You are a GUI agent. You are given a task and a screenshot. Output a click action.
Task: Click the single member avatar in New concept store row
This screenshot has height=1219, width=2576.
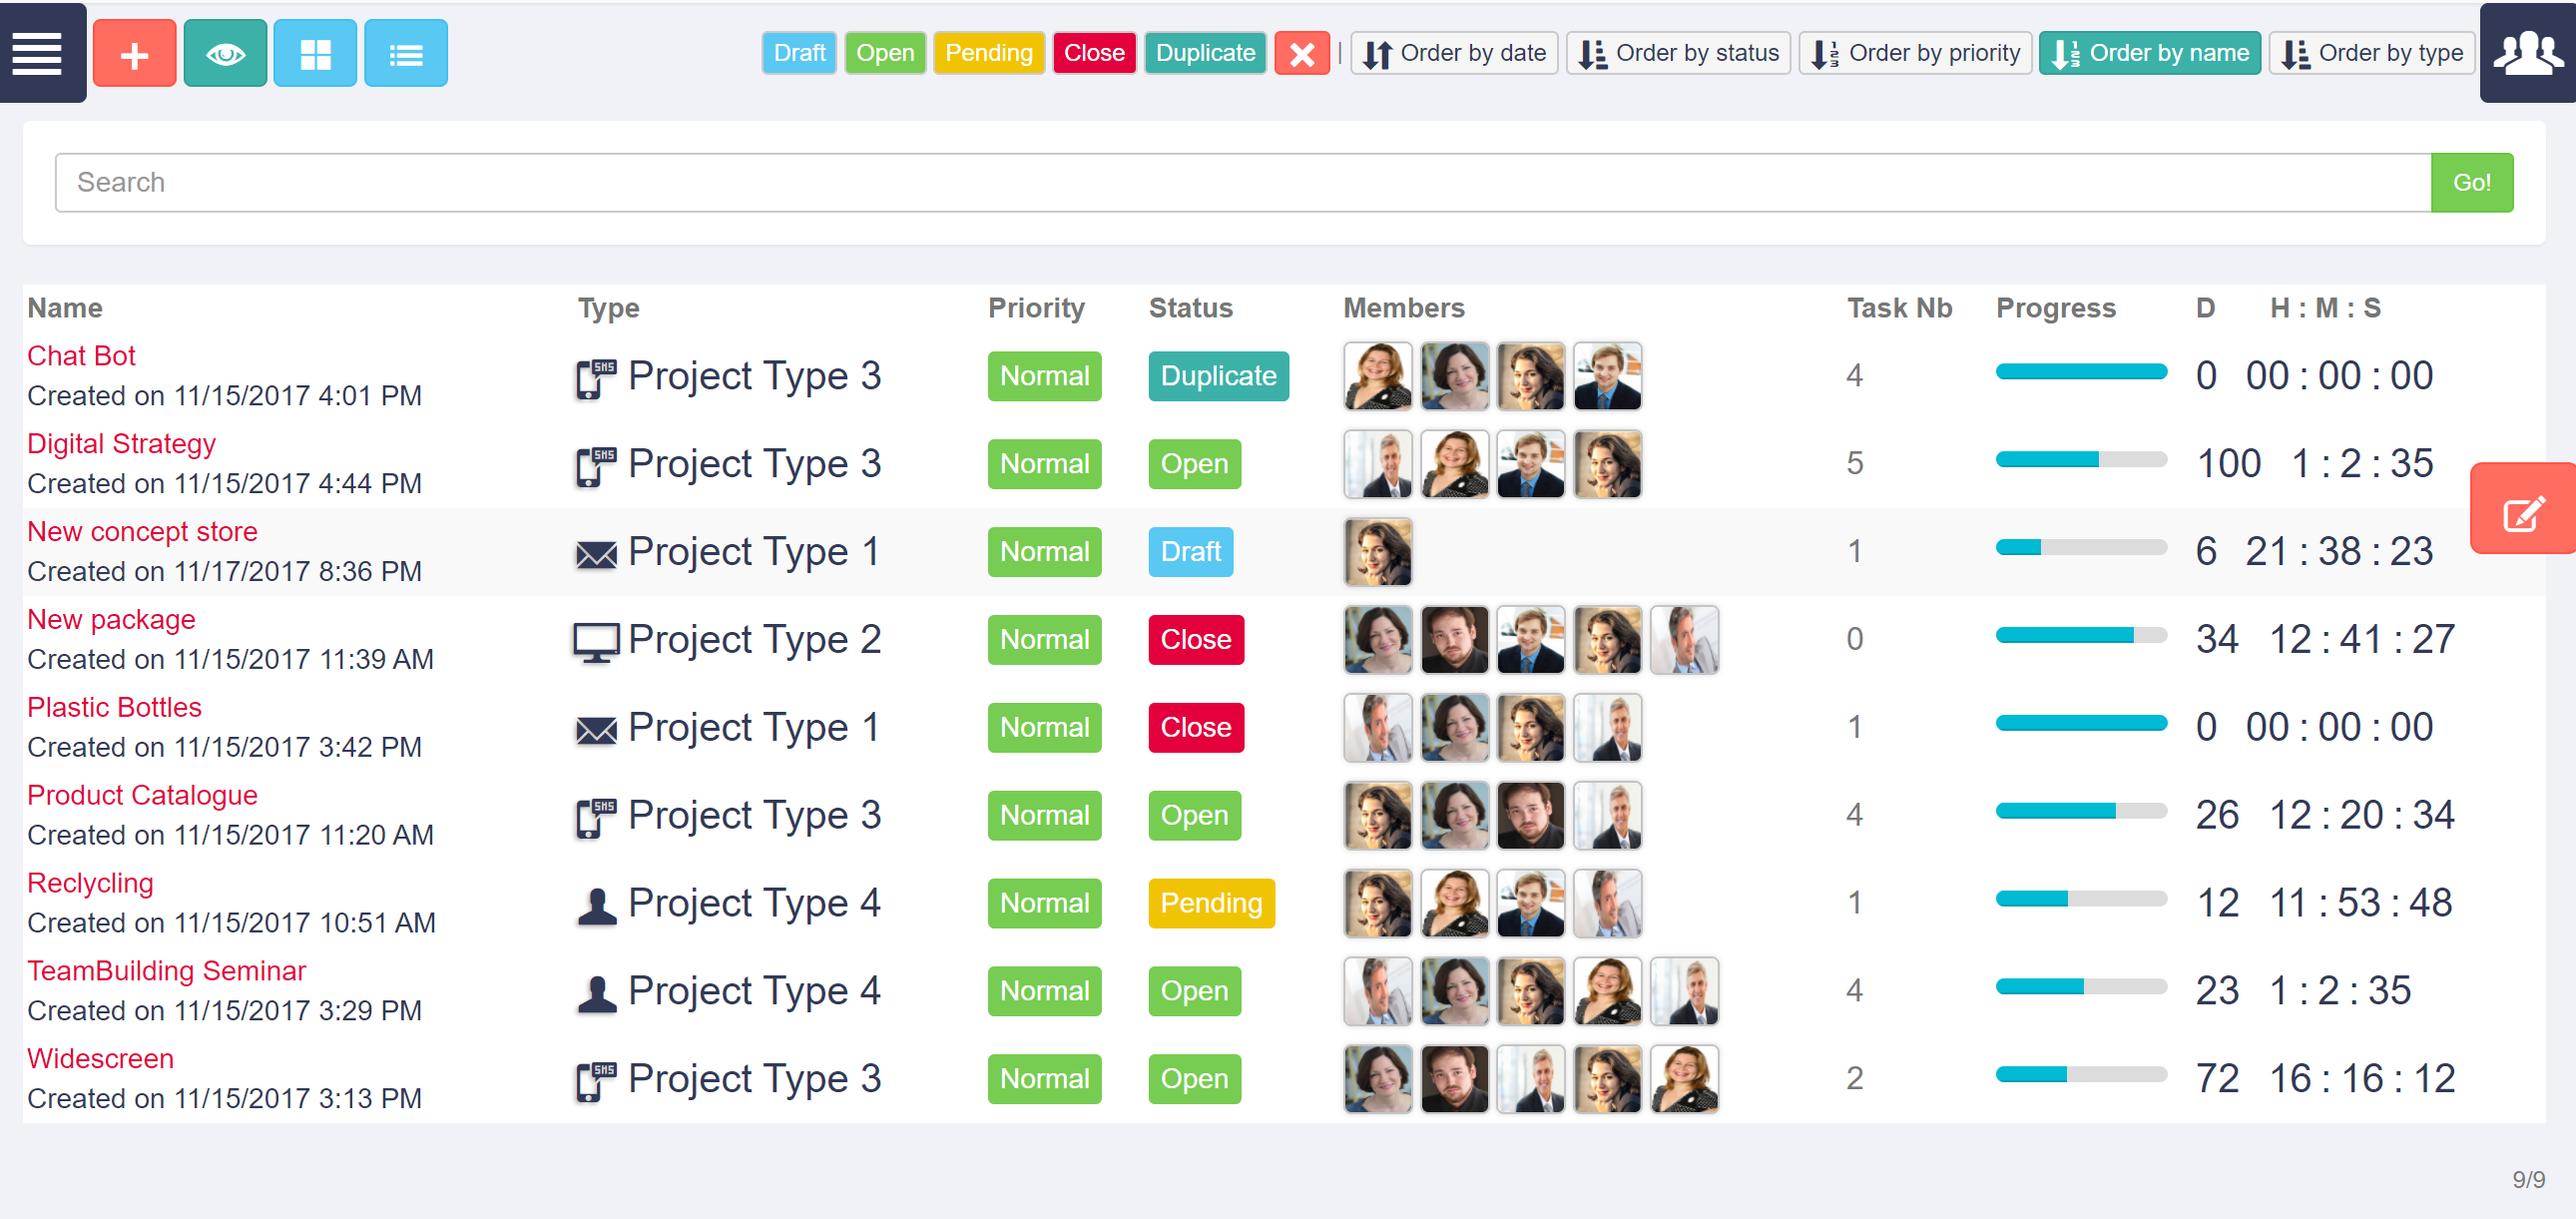pyautogui.click(x=1378, y=552)
